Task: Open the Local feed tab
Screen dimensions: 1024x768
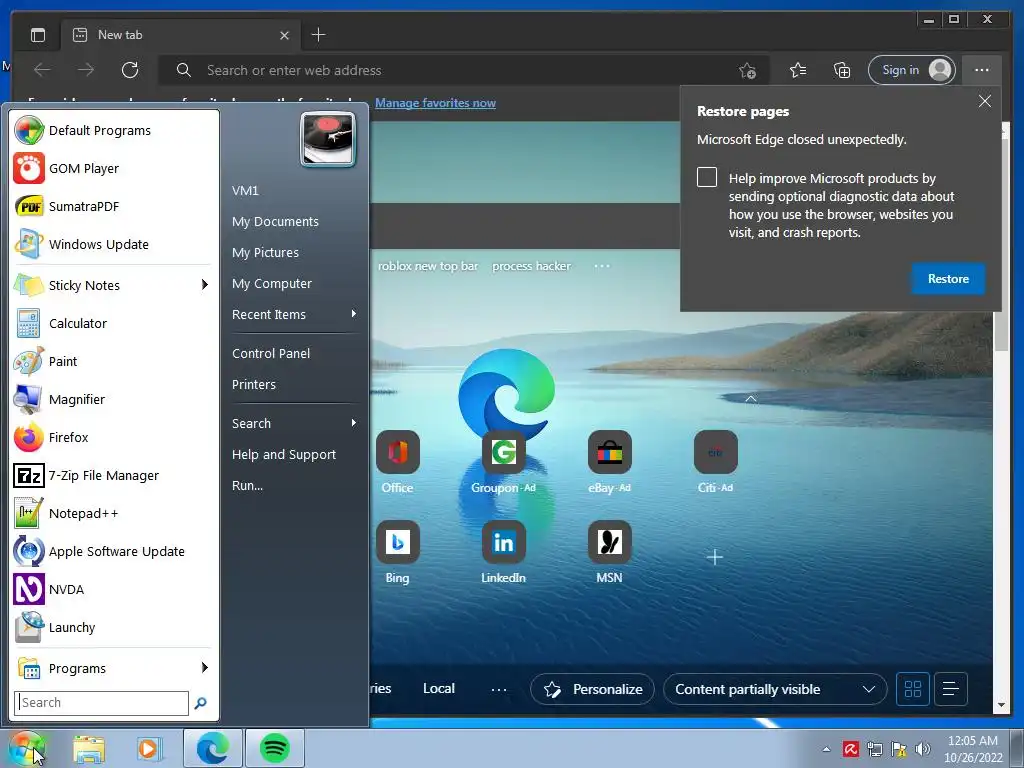Action: [439, 688]
